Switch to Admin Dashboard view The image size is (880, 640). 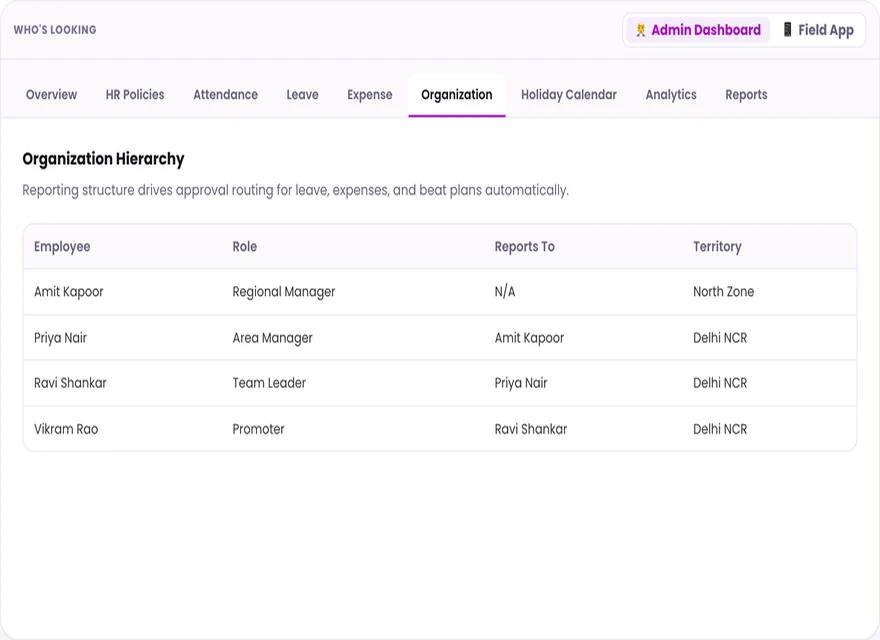[698, 30]
